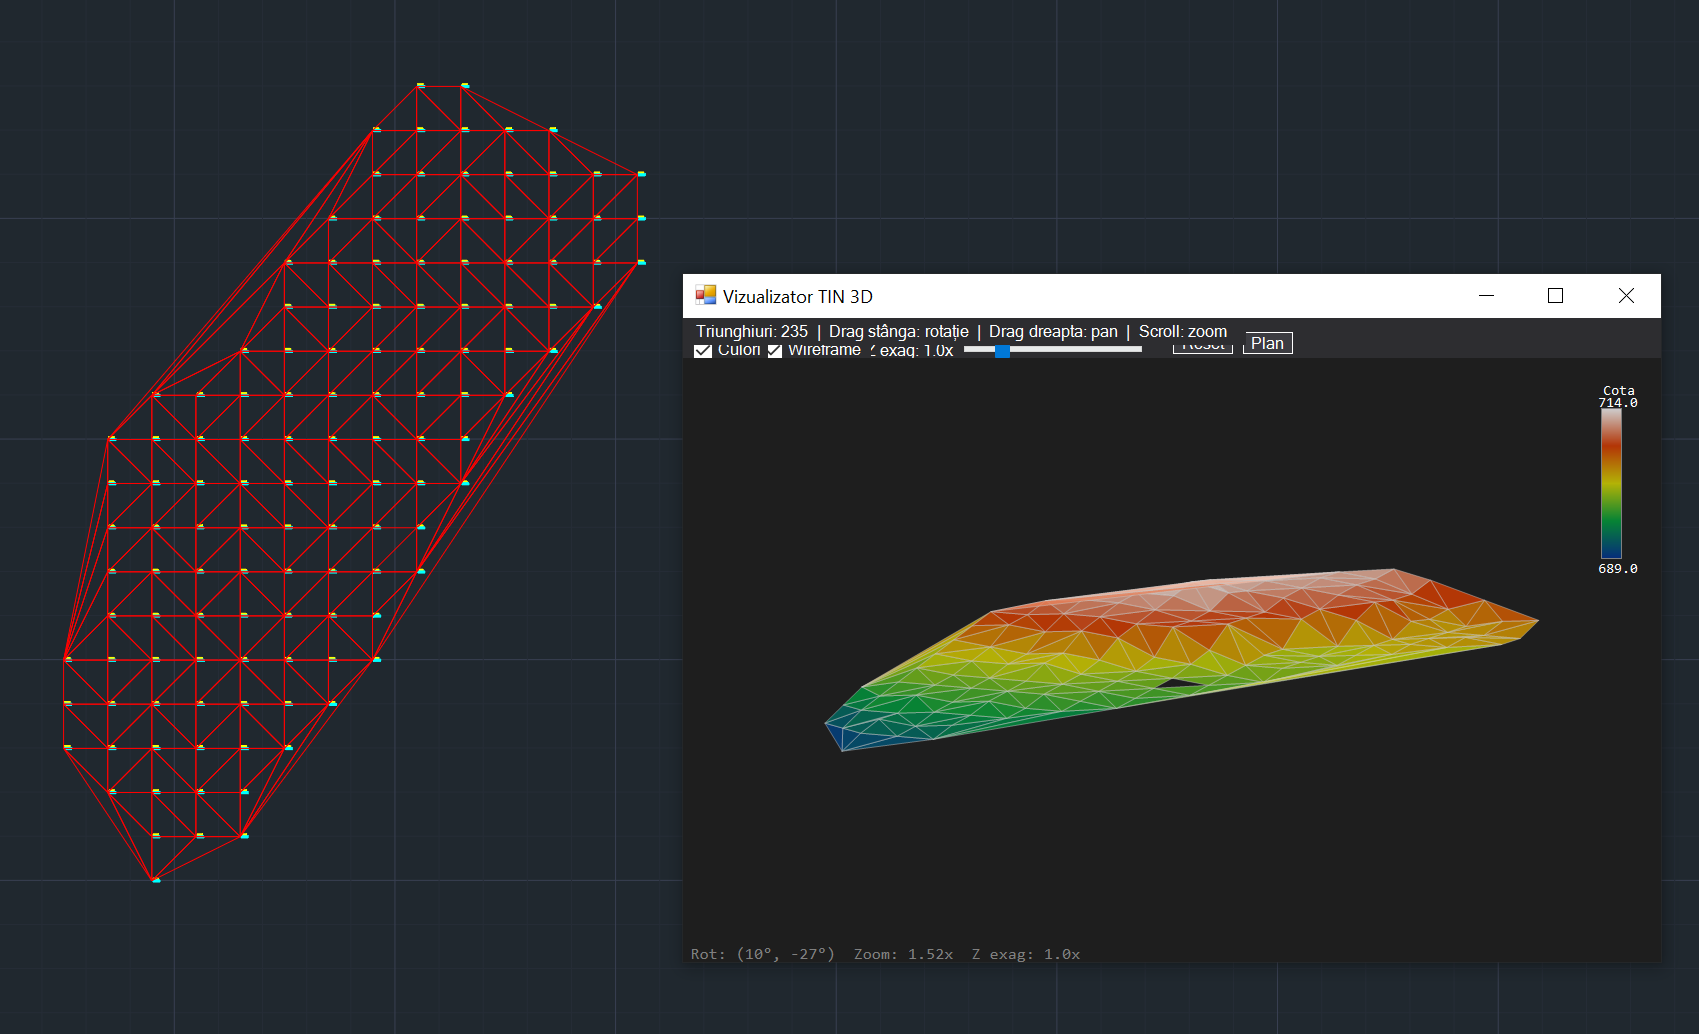Click the Z exag slider thumb

click(1002, 350)
